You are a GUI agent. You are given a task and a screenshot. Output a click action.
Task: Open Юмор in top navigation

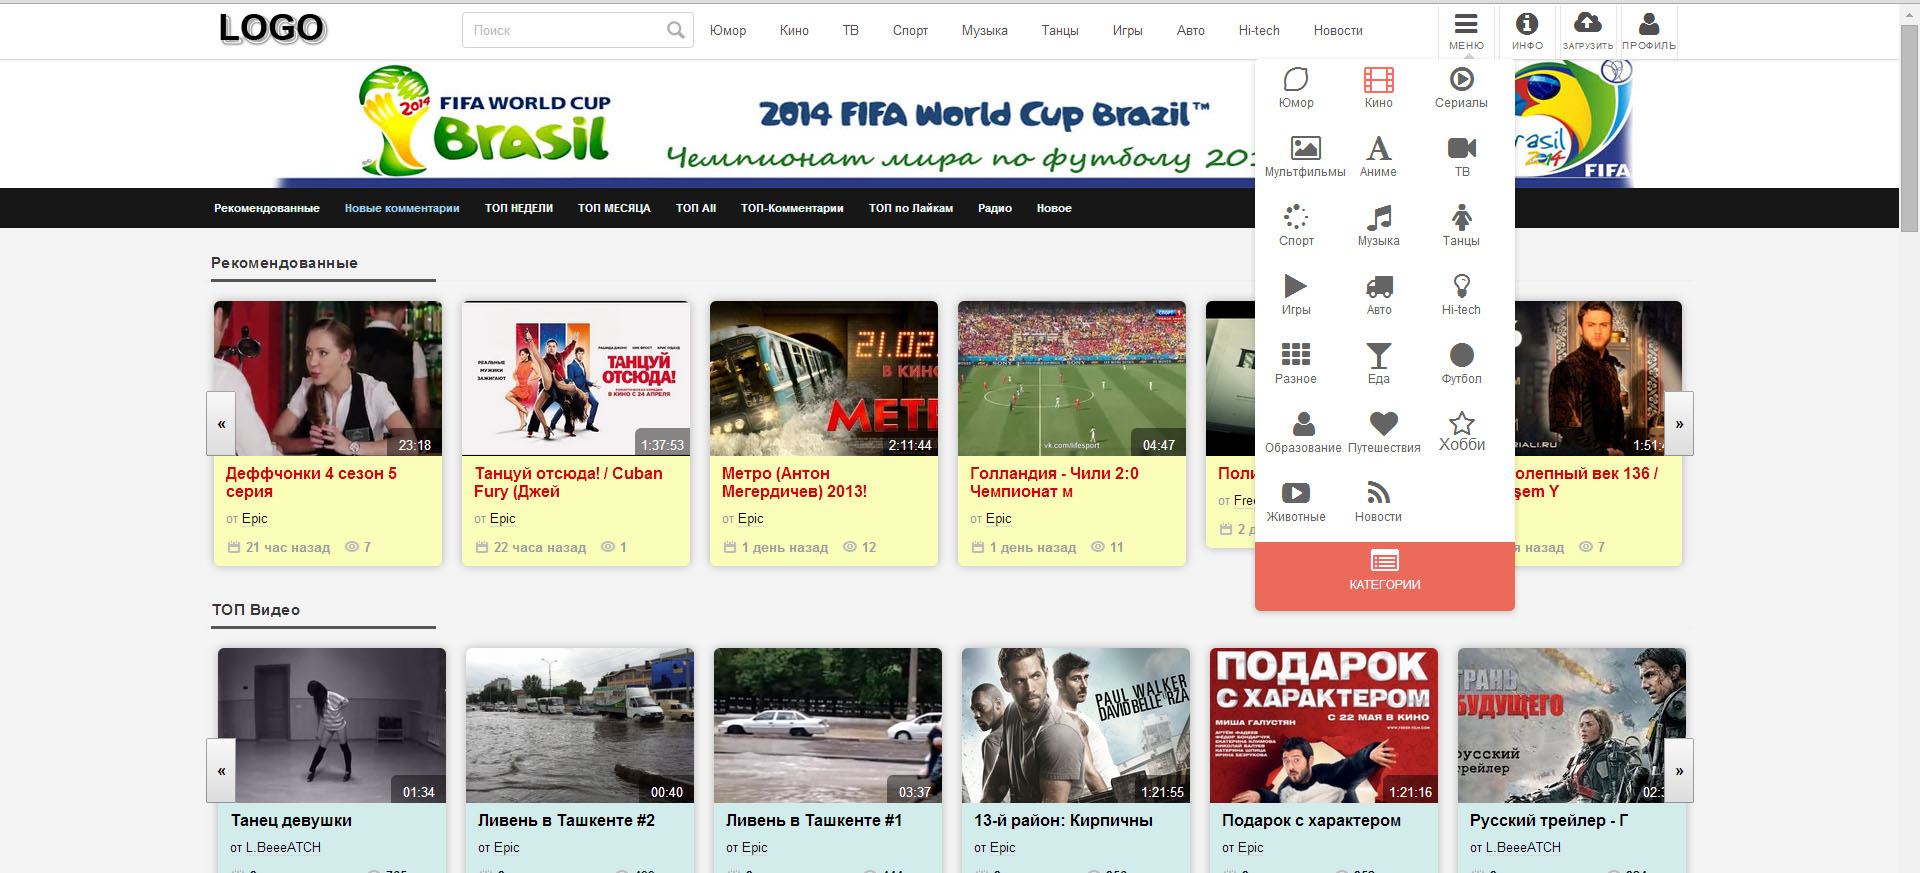pos(728,30)
